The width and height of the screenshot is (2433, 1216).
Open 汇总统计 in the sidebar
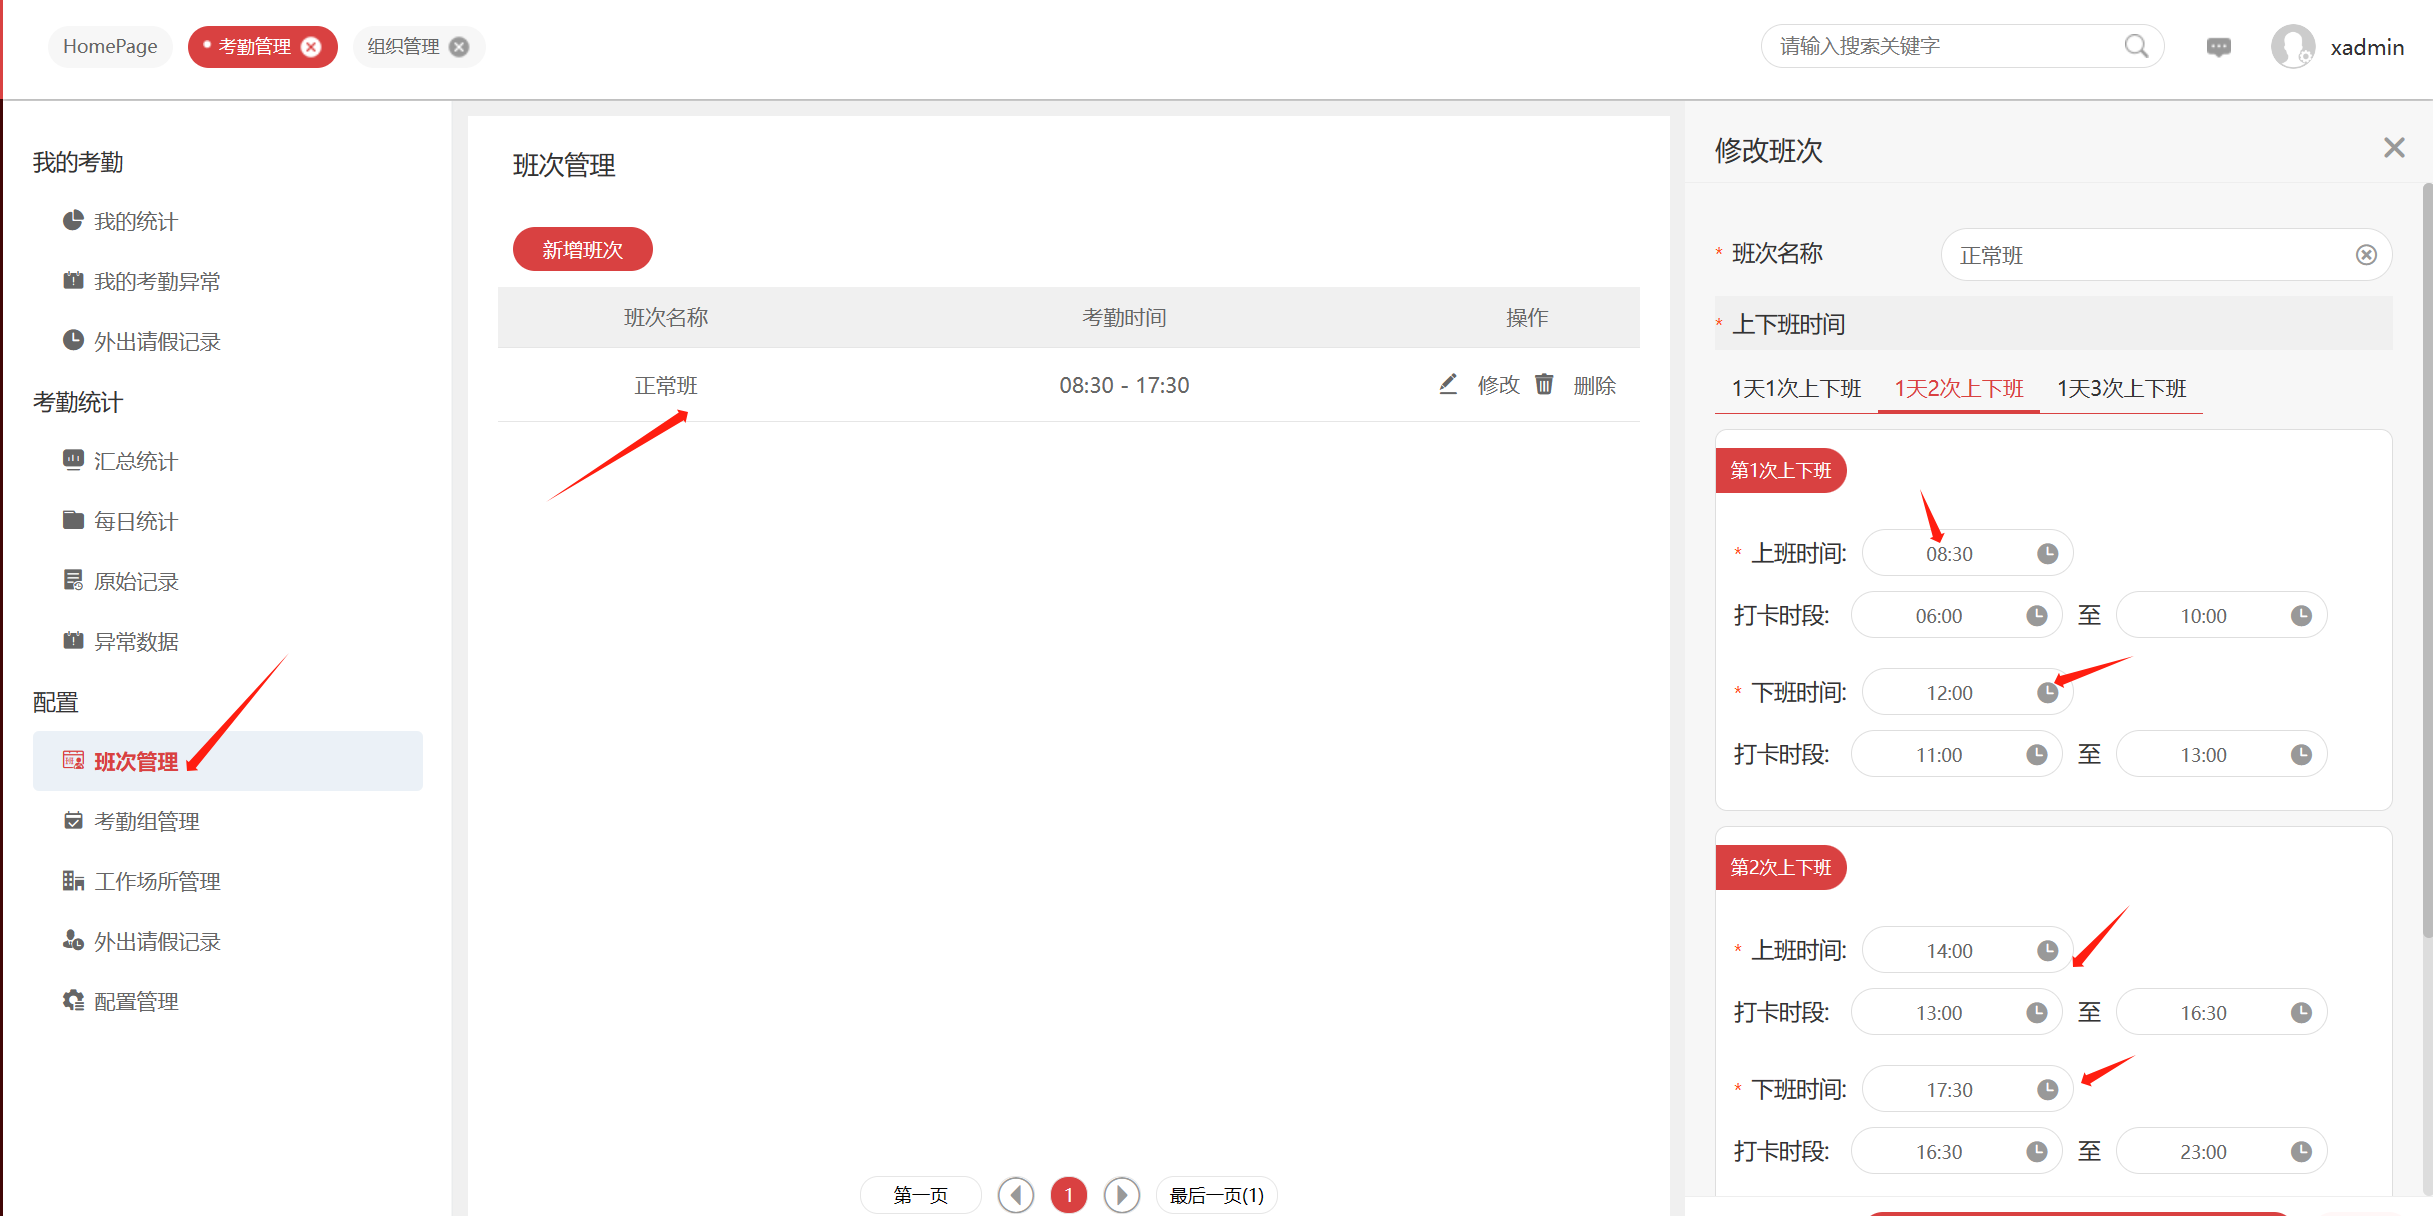point(135,461)
